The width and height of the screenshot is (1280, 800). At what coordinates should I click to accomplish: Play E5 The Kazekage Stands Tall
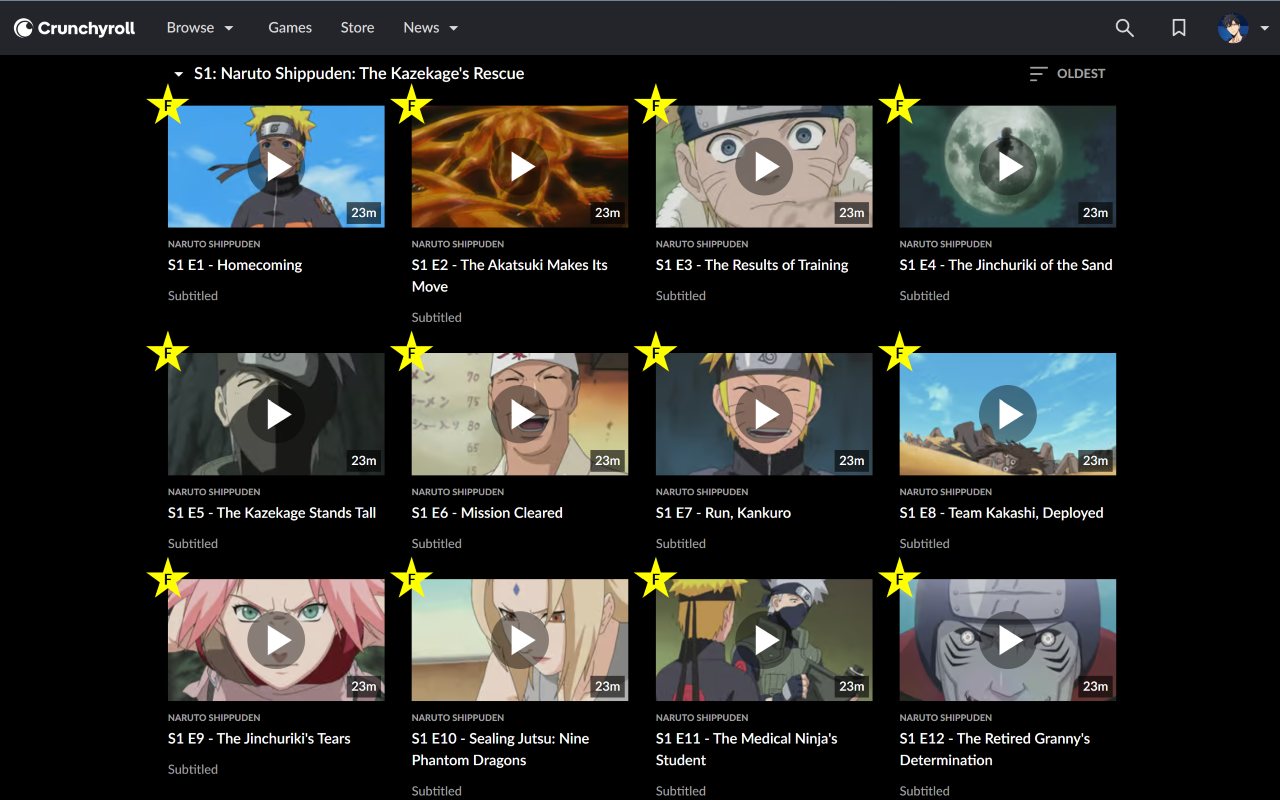click(x=276, y=414)
